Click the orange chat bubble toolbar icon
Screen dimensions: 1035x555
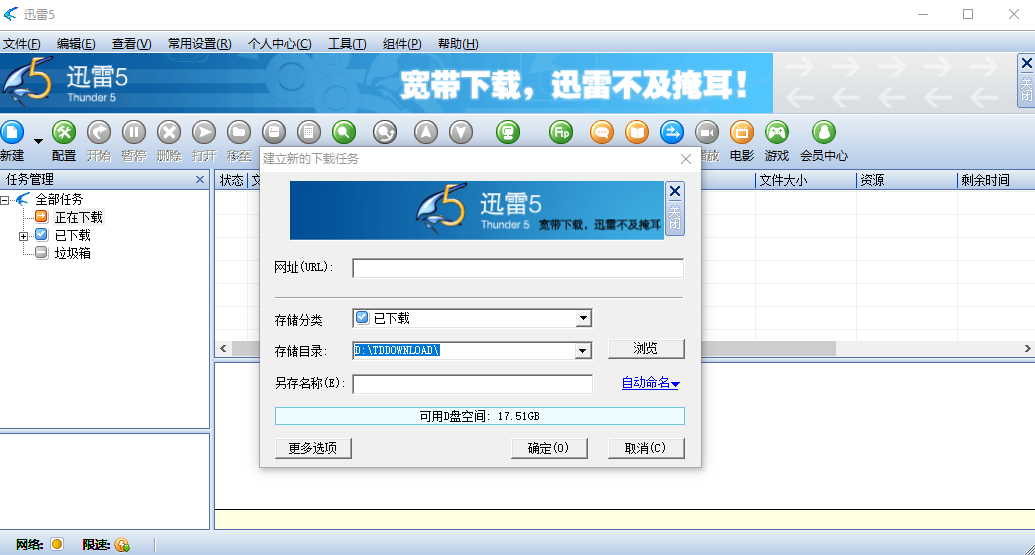click(x=601, y=133)
